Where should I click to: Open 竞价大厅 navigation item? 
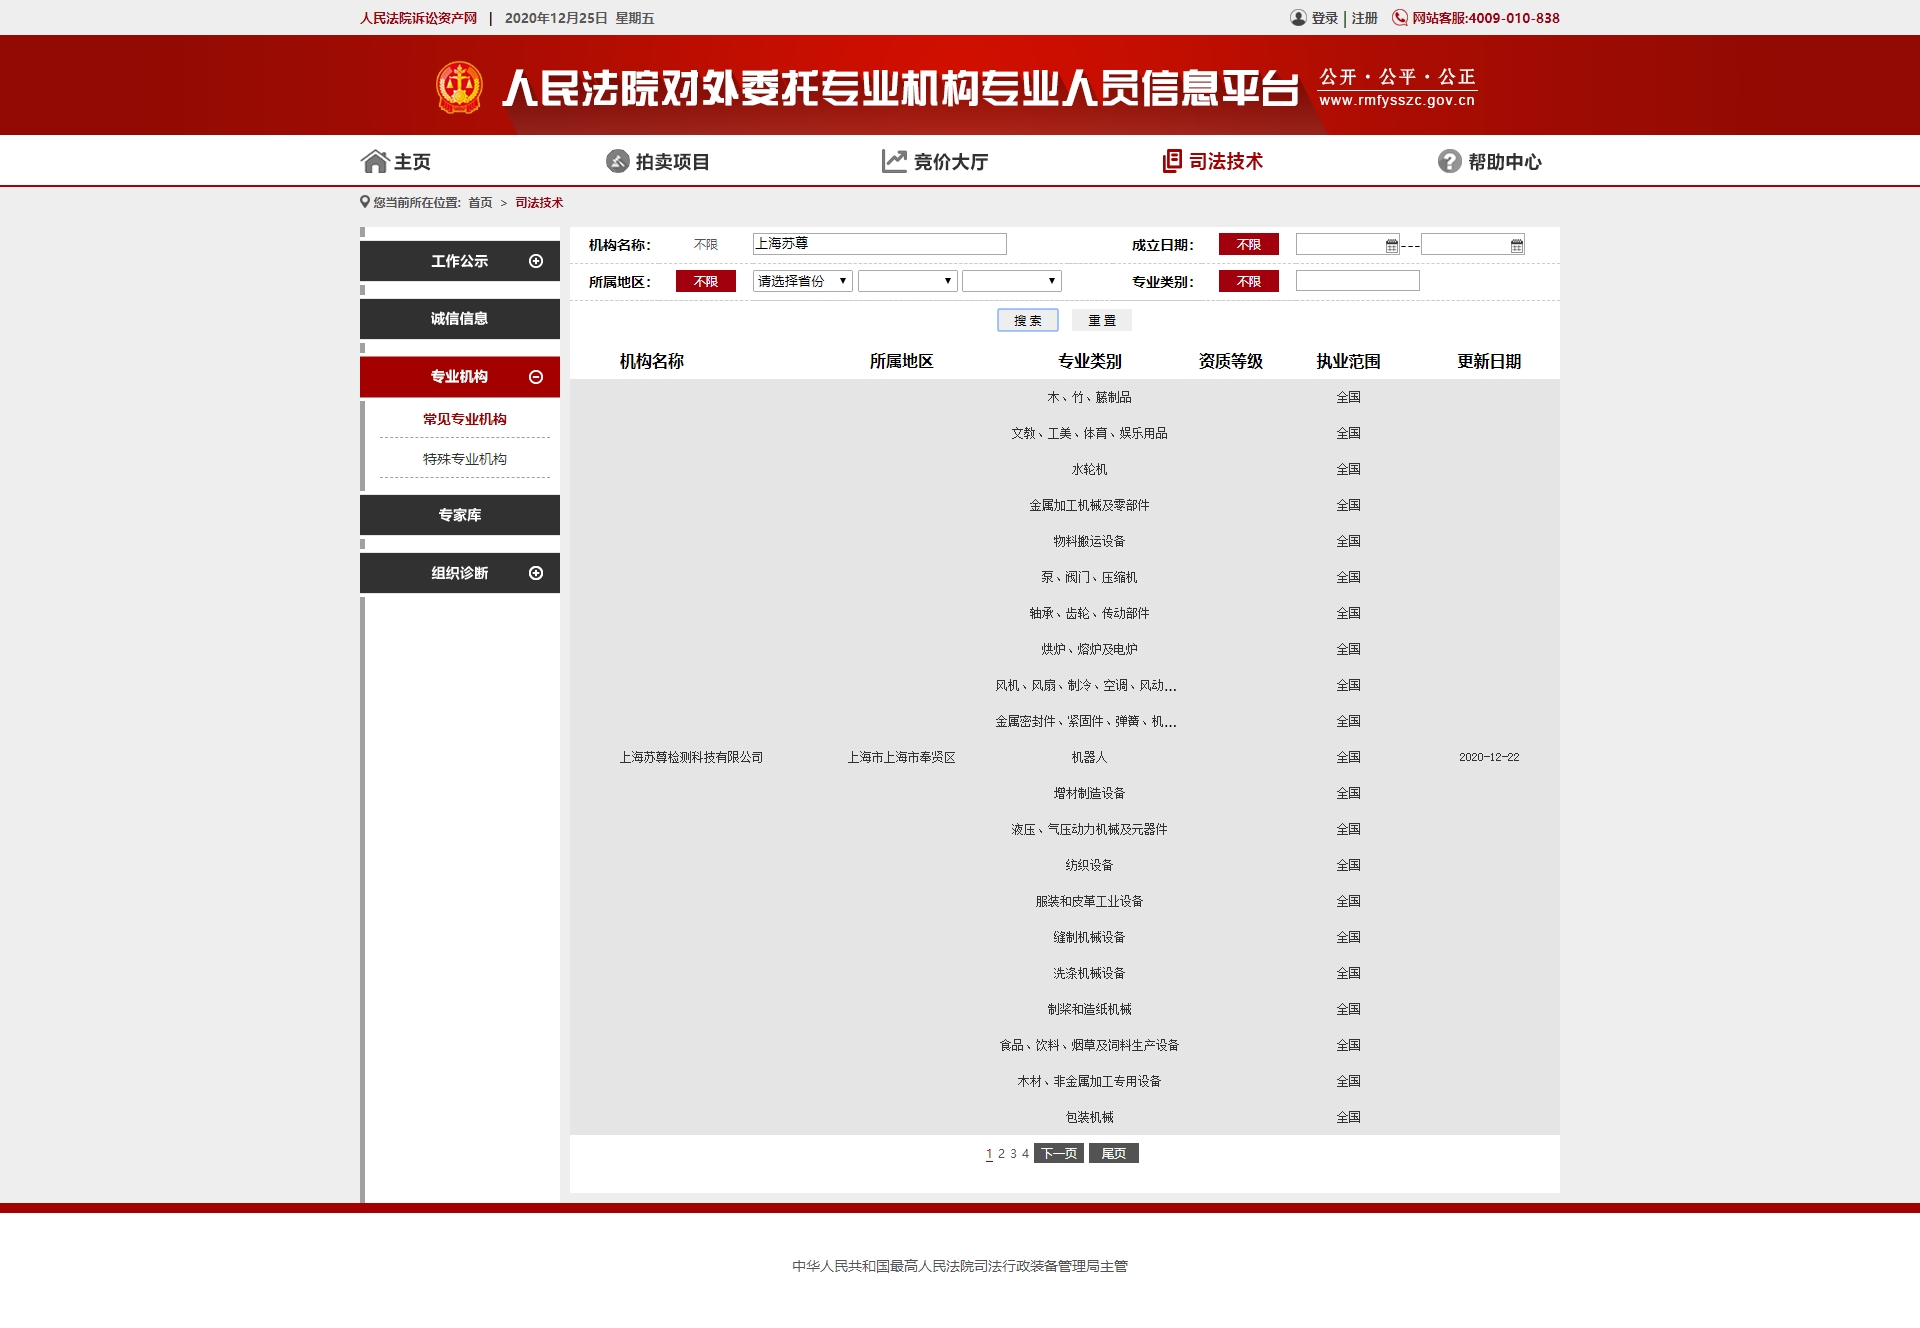pyautogui.click(x=935, y=161)
